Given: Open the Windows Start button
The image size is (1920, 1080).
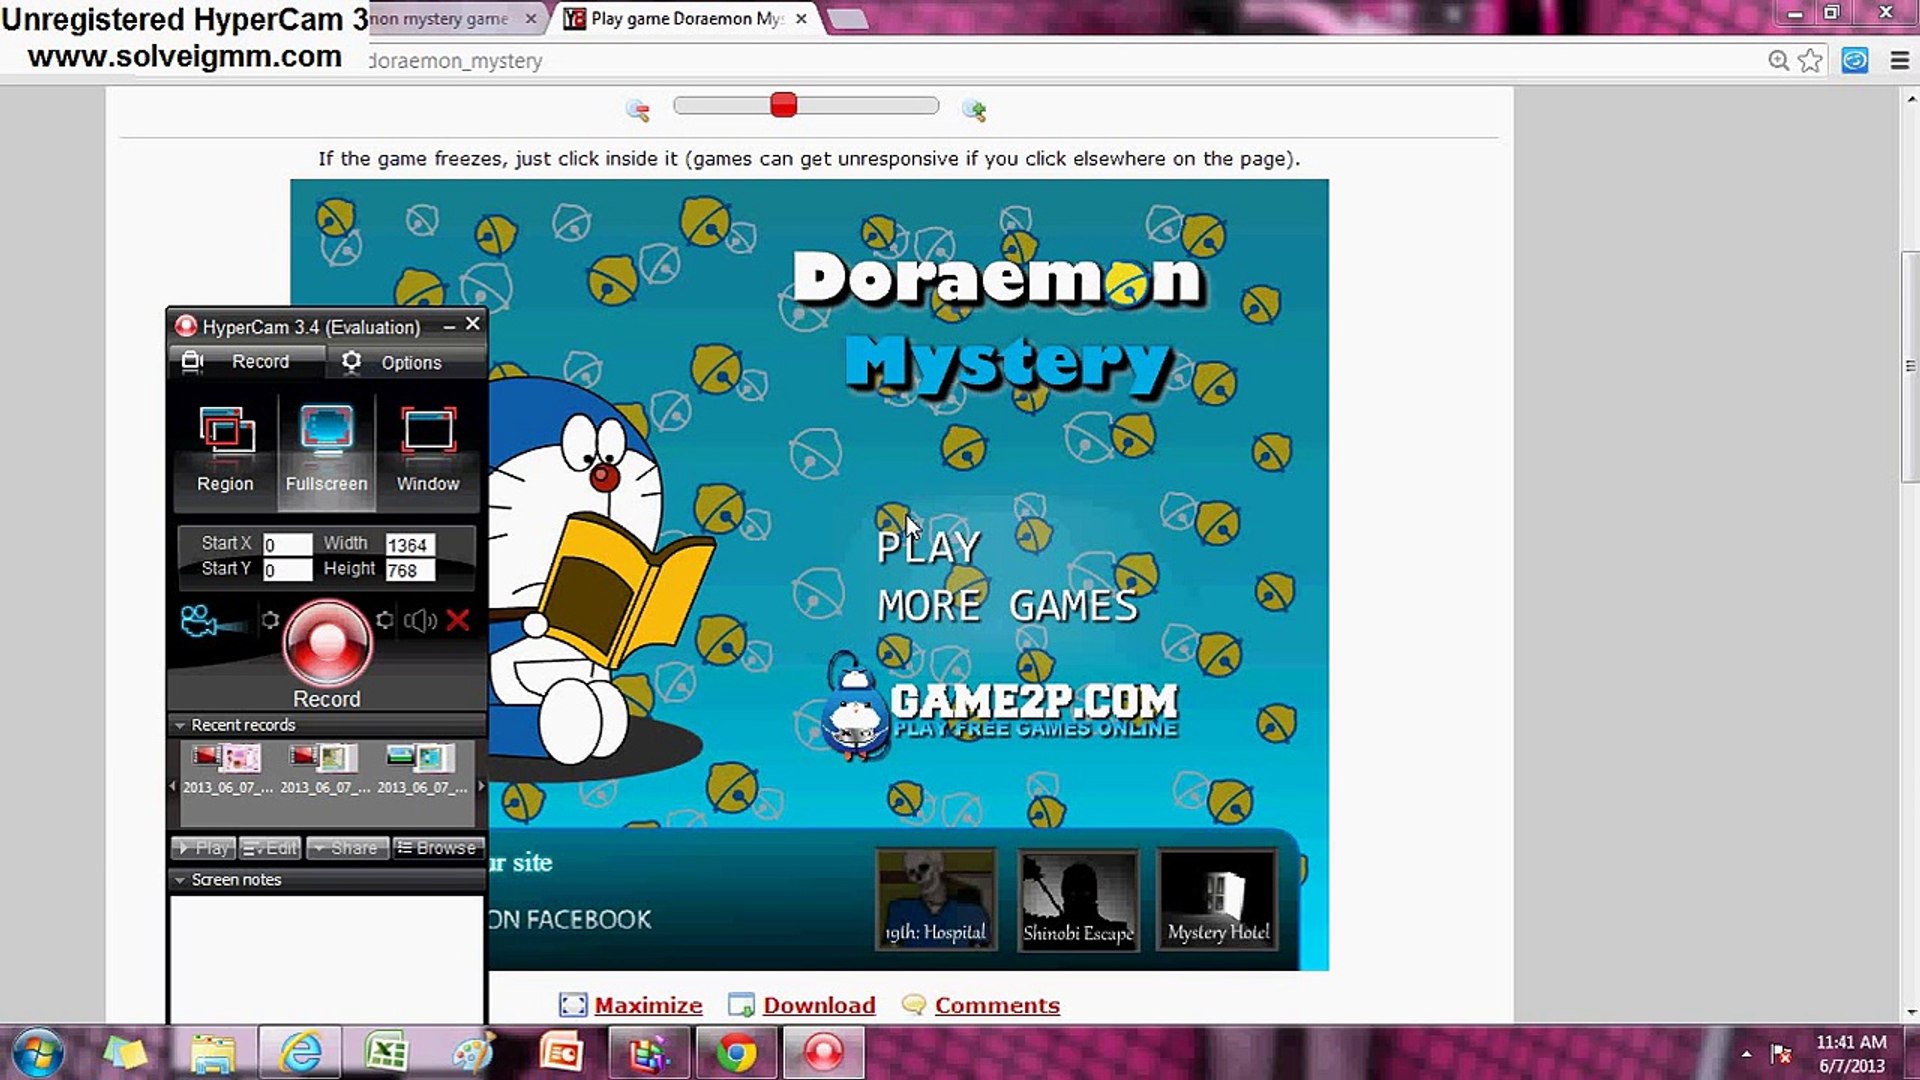Looking at the screenshot, I should point(39,1053).
